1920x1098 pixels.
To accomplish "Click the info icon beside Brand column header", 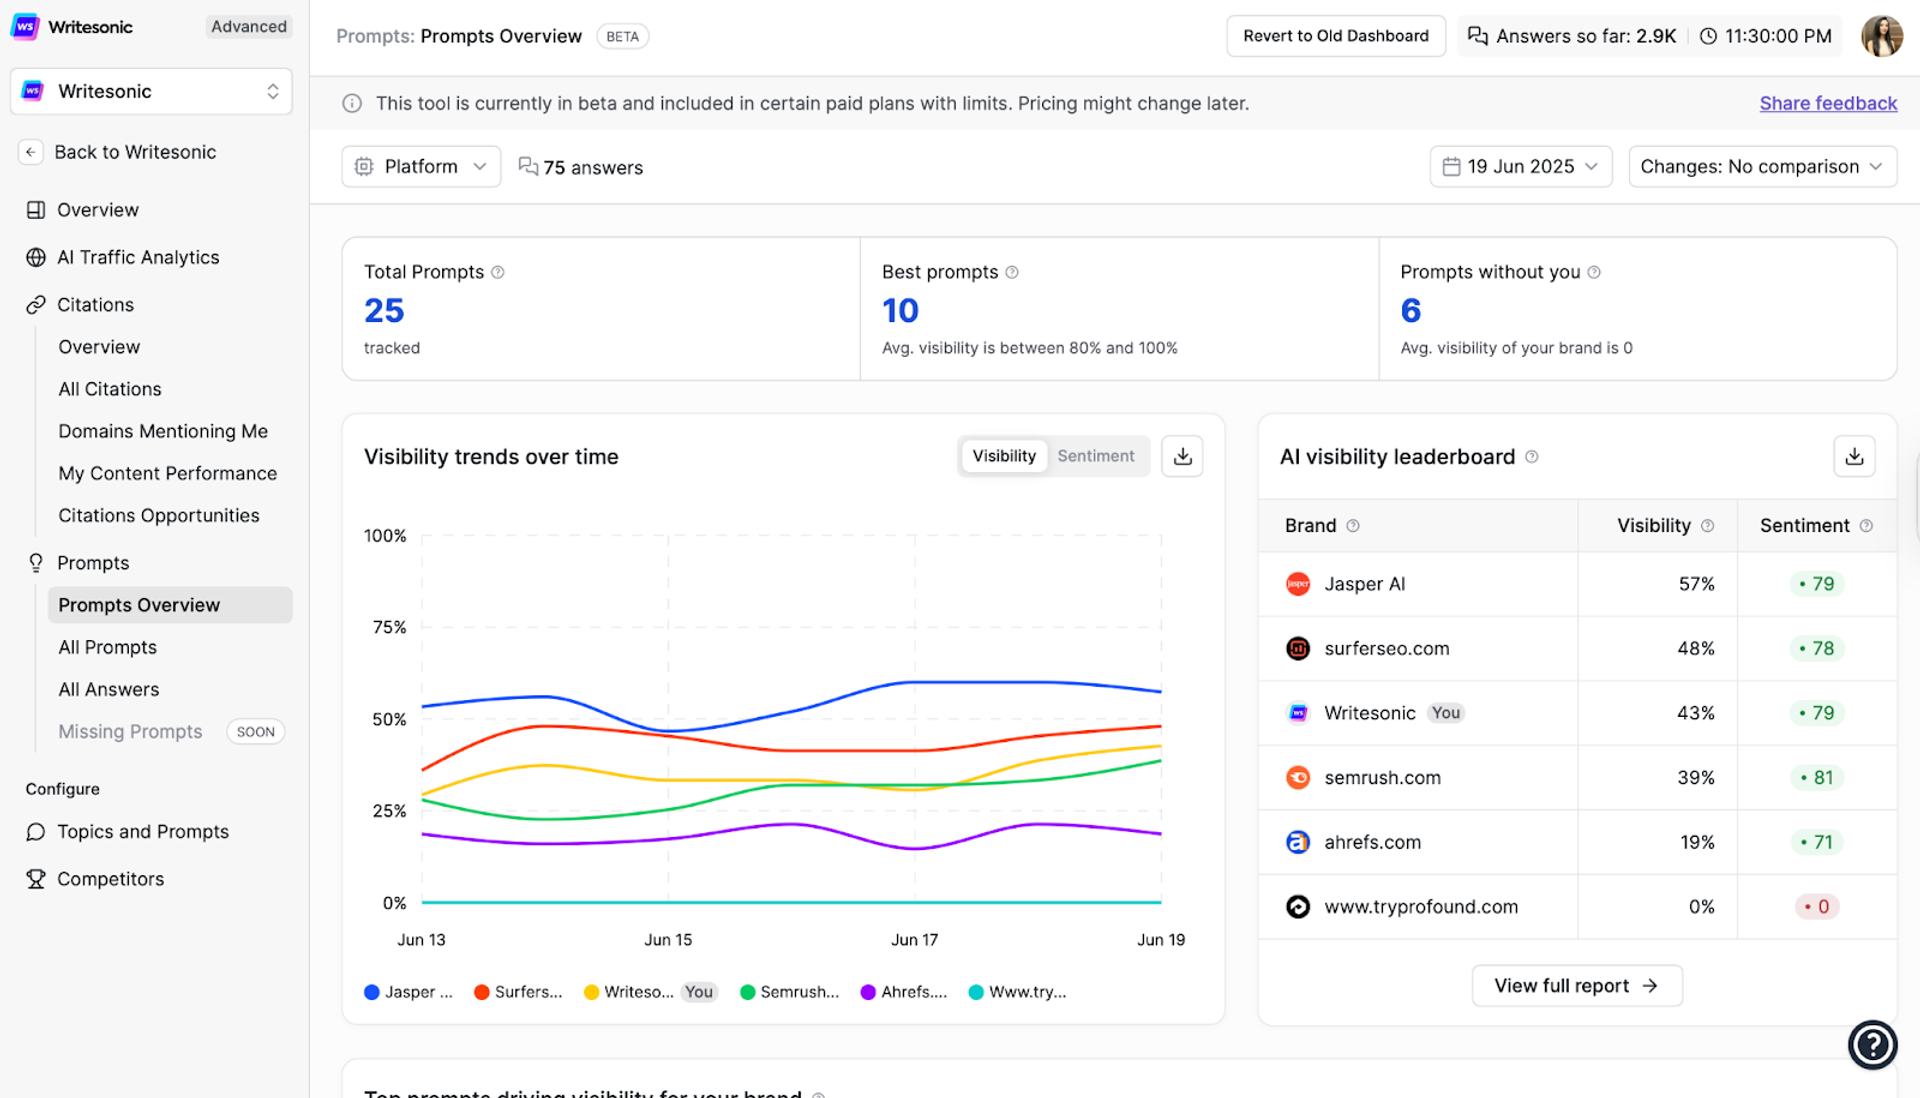I will pyautogui.click(x=1353, y=526).
